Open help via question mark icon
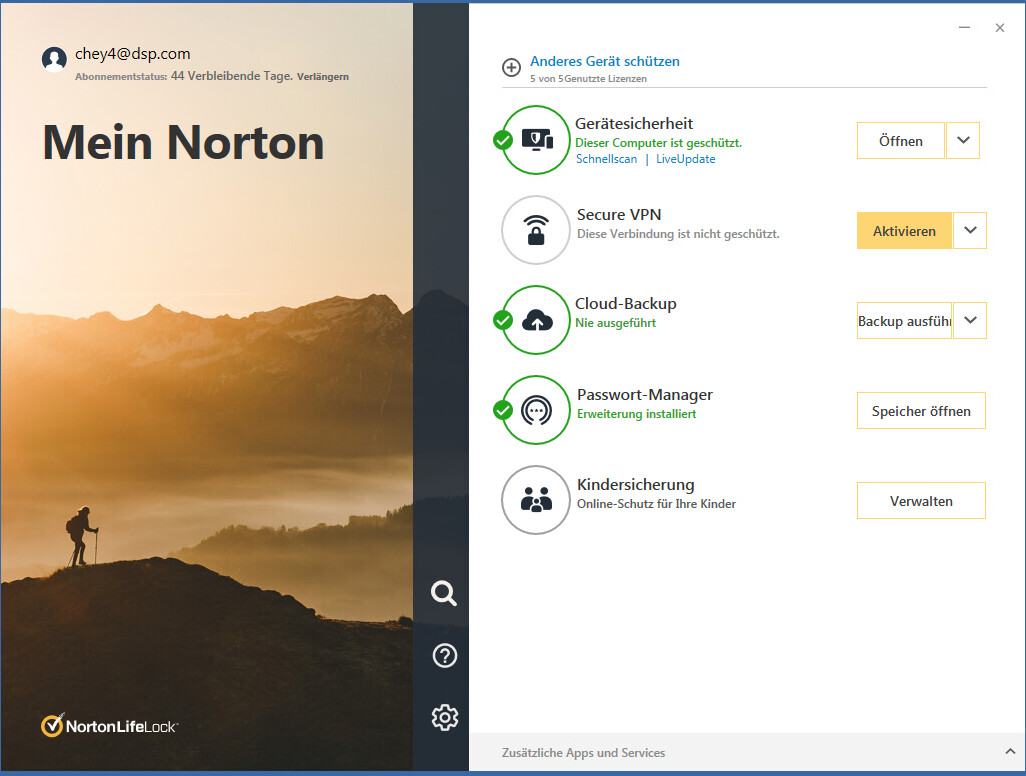Image resolution: width=1026 pixels, height=776 pixels. coord(444,656)
